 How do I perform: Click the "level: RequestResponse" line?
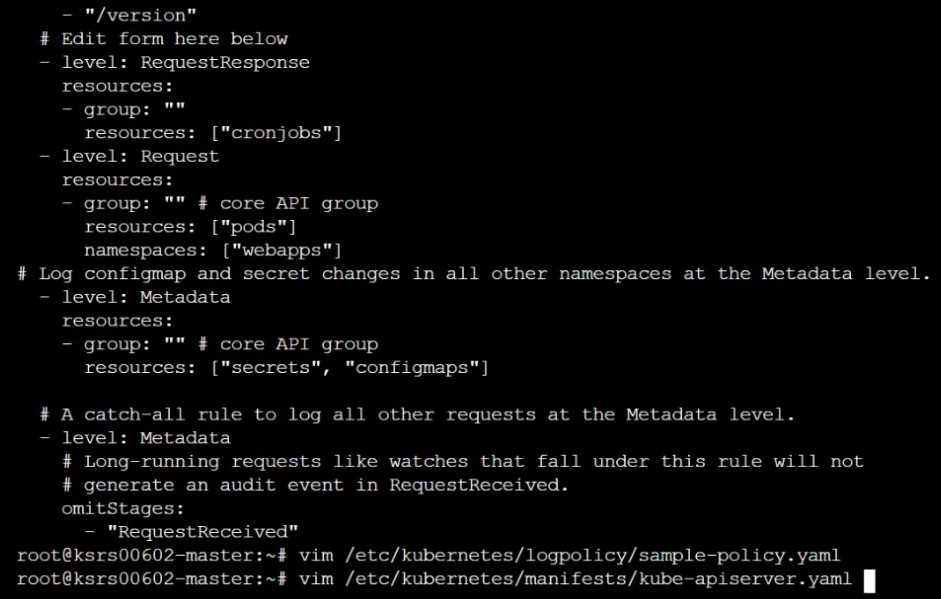pyautogui.click(x=185, y=63)
